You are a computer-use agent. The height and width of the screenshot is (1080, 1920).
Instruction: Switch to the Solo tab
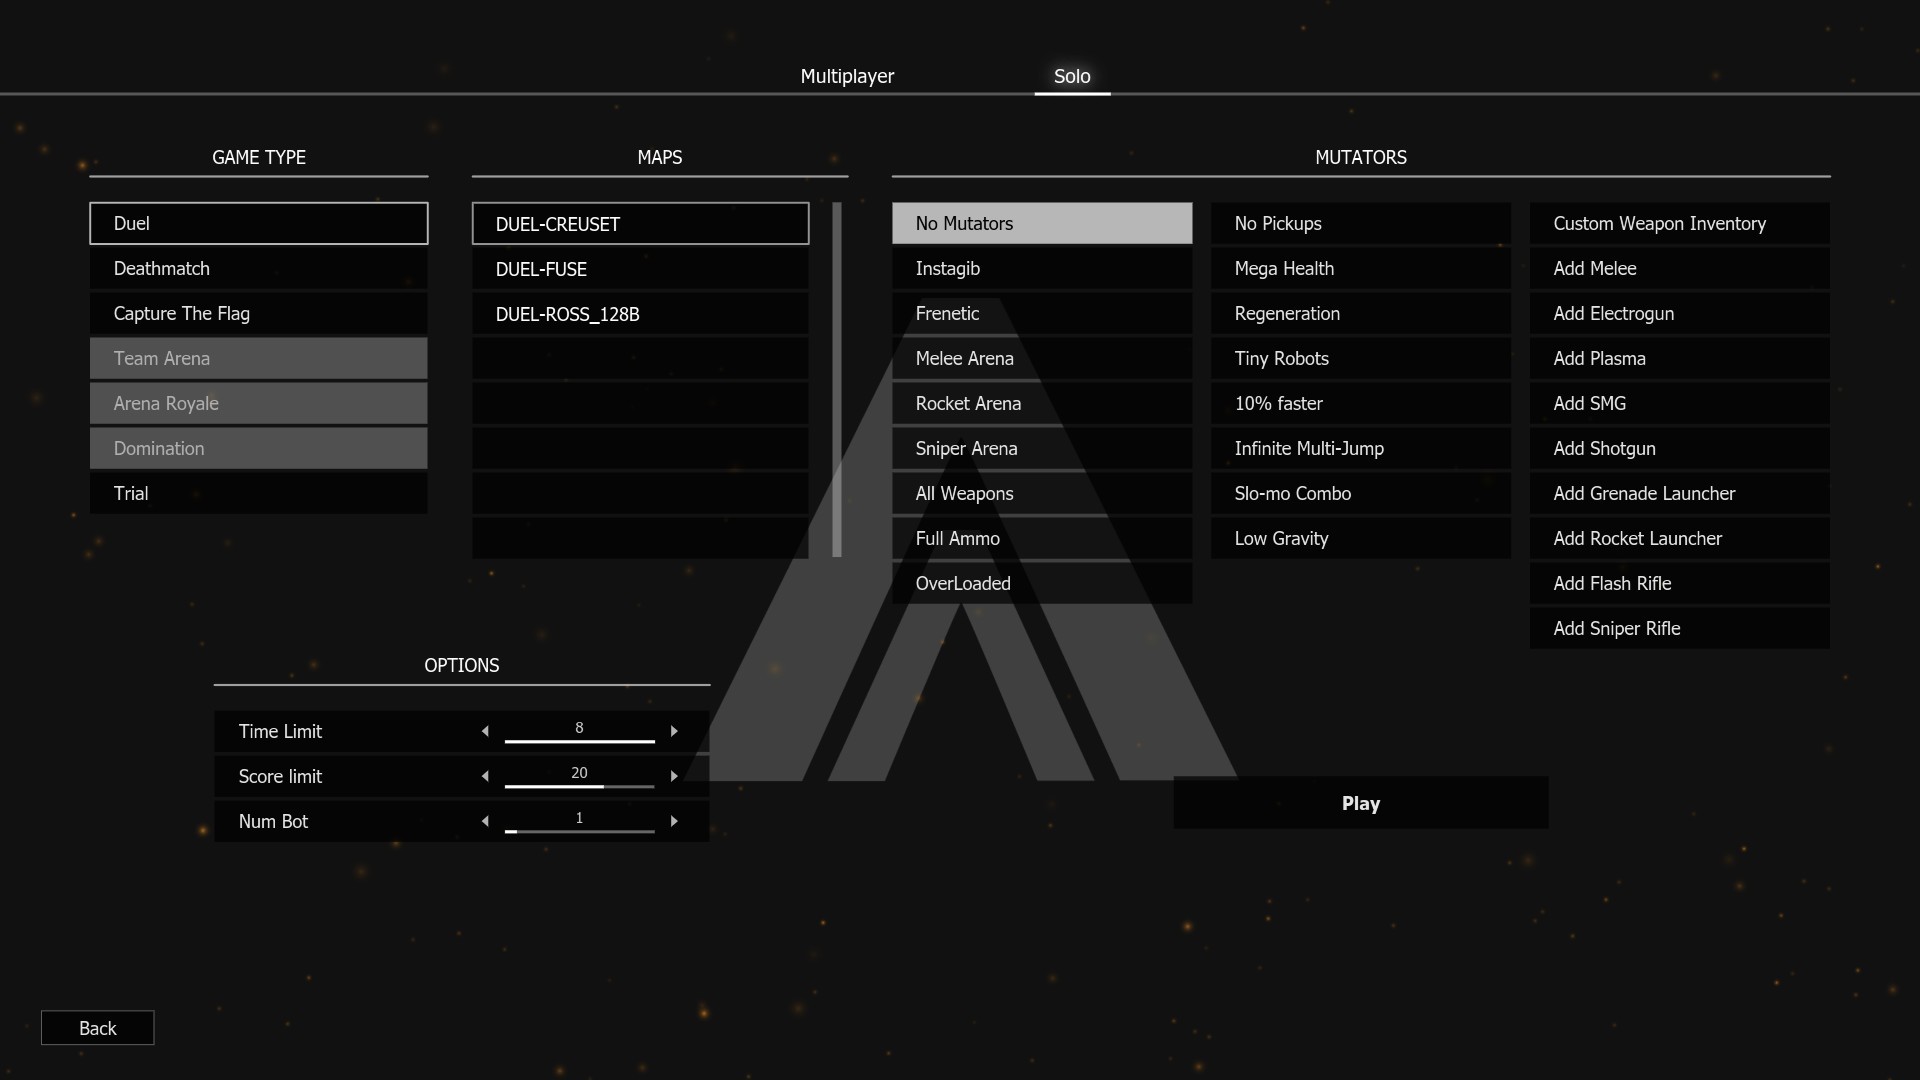pos(1071,76)
